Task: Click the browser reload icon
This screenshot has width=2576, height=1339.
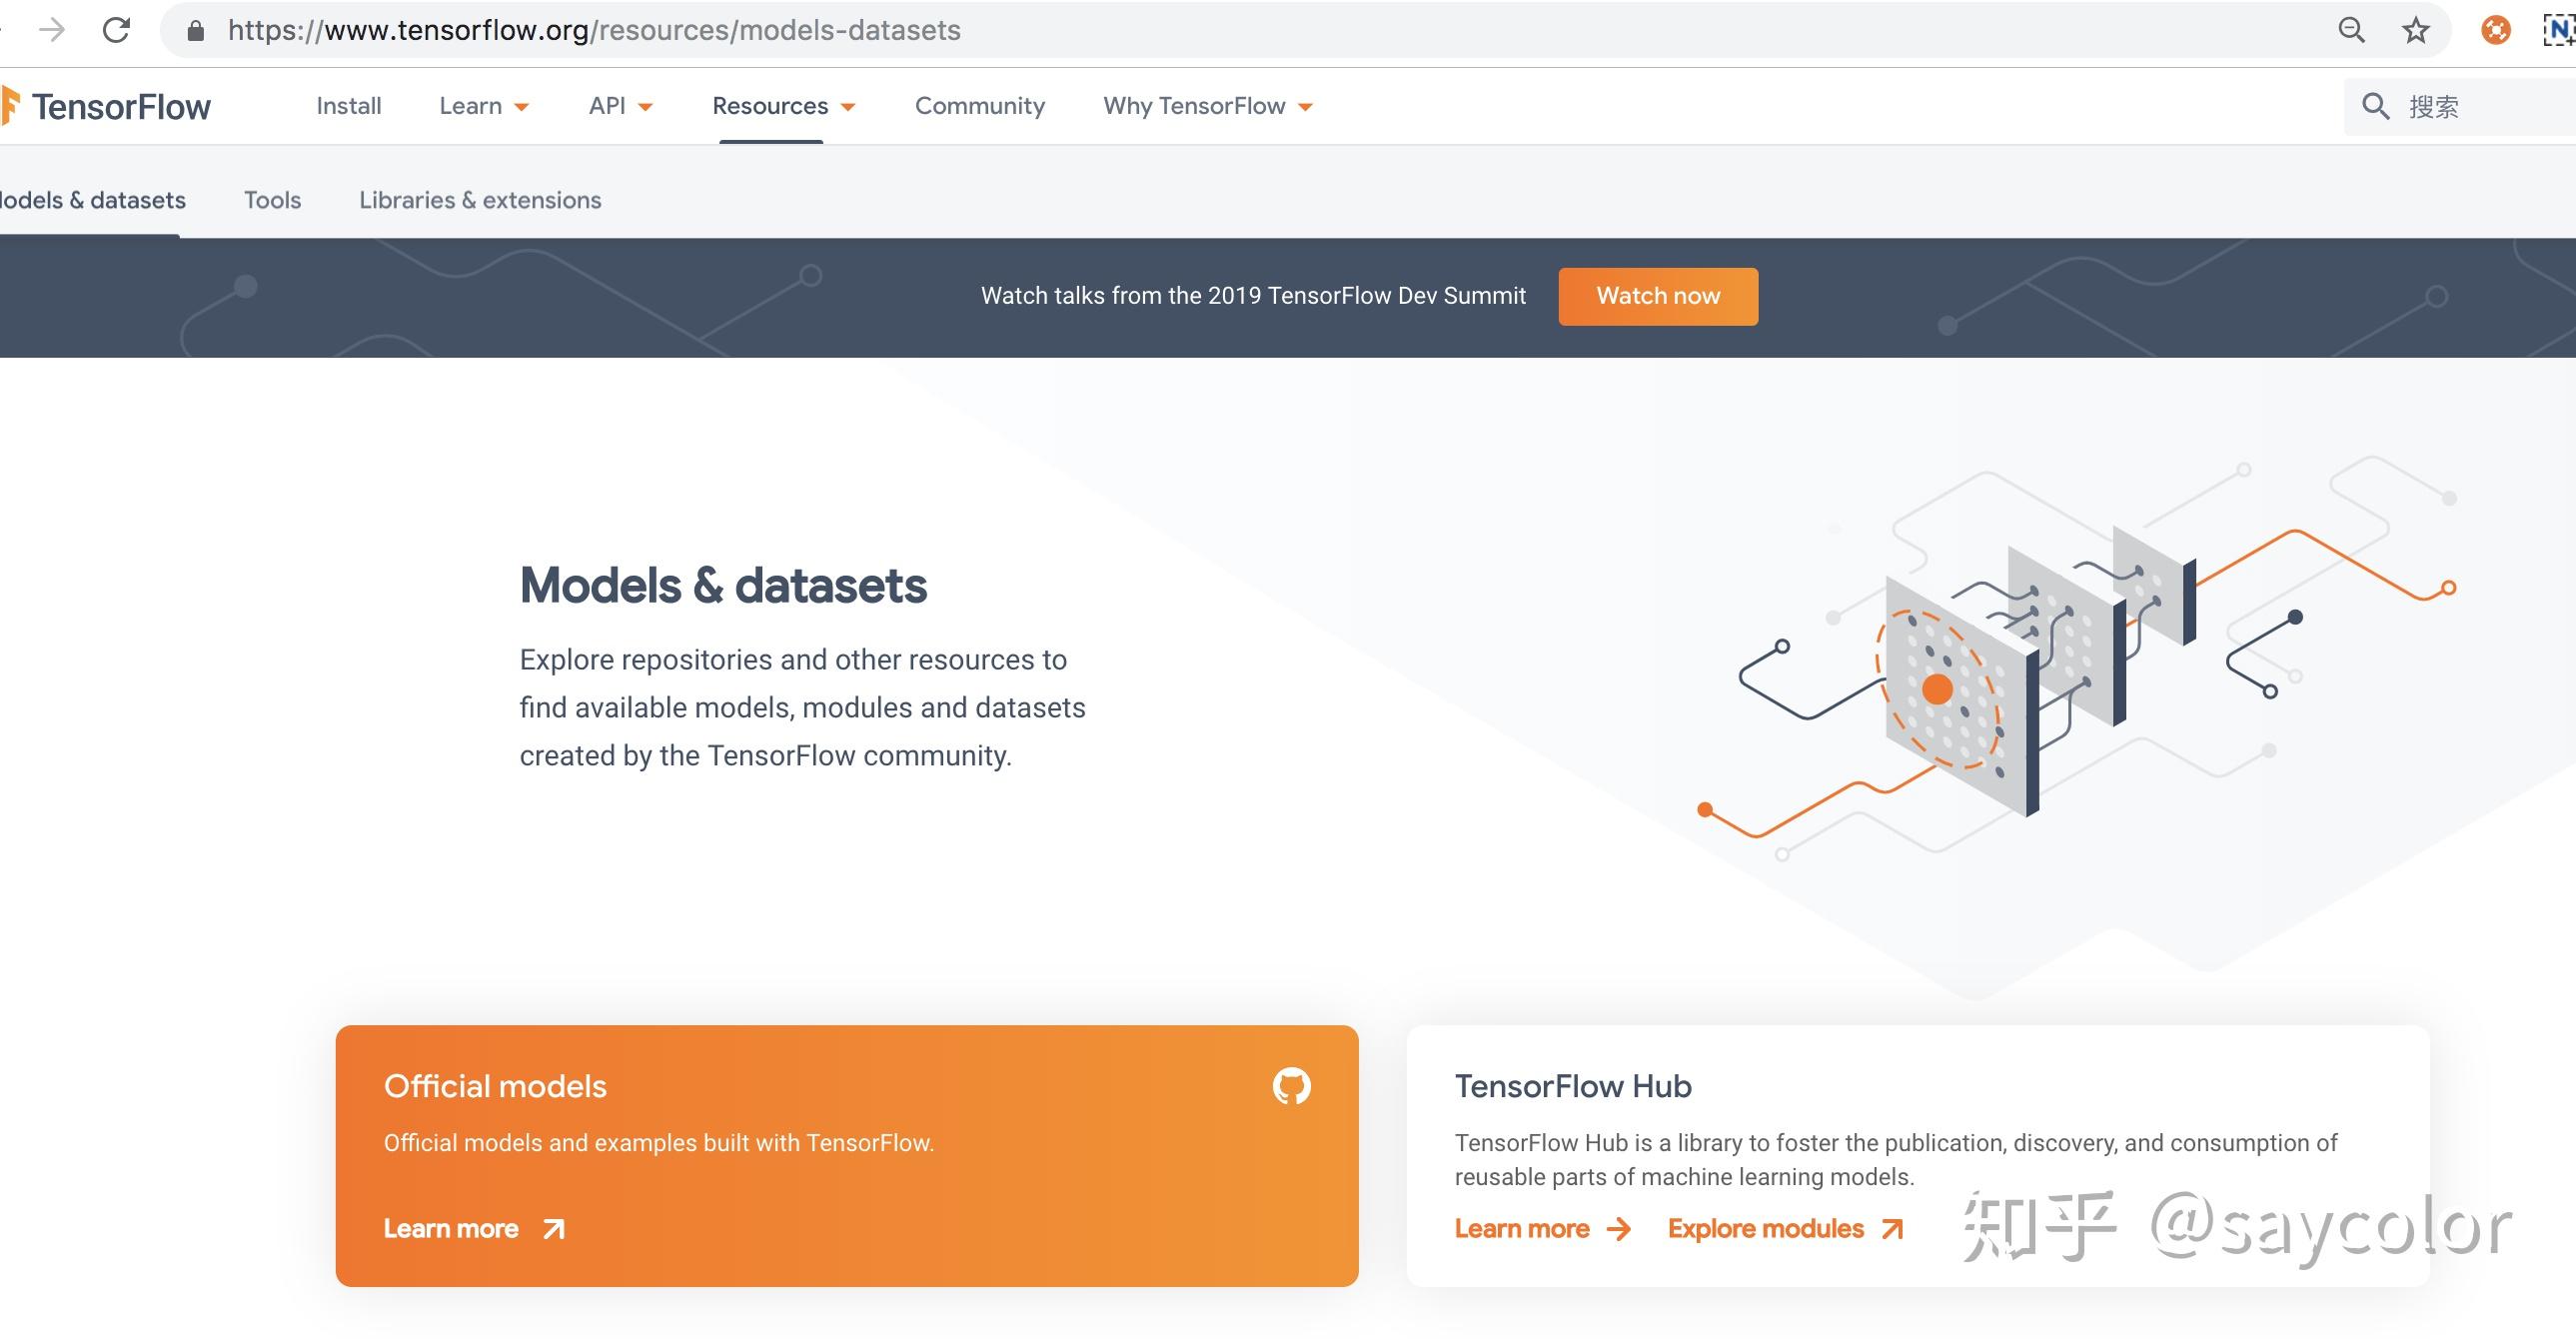Action: click(116, 29)
